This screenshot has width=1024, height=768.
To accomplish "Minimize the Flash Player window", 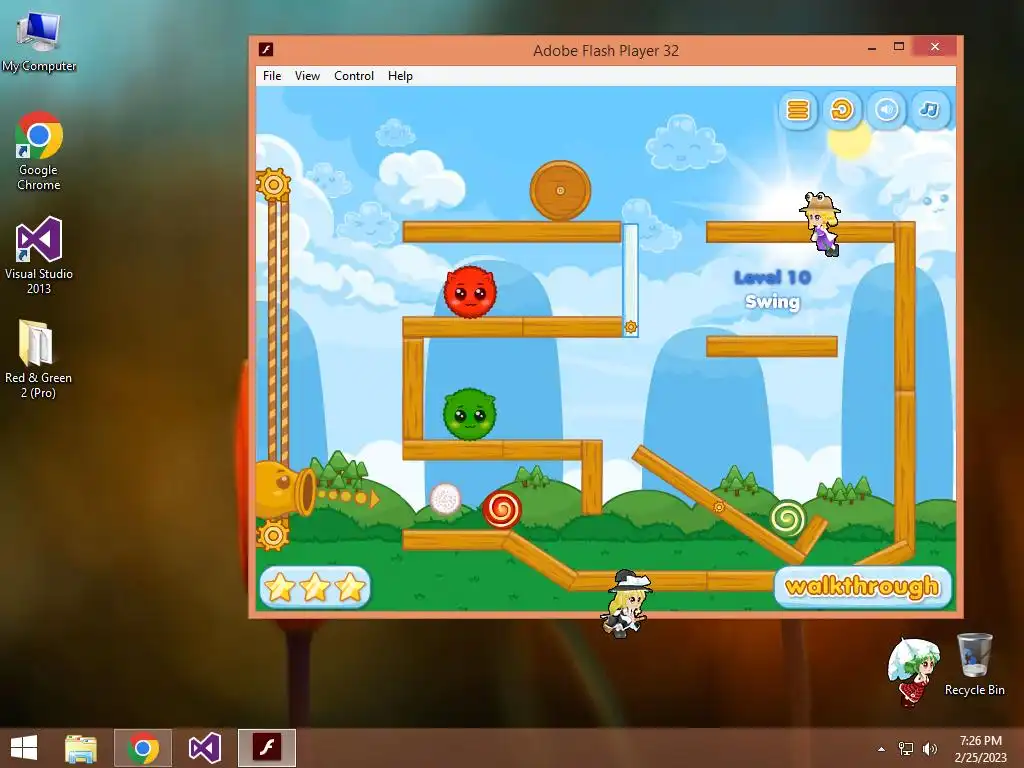I will pyautogui.click(x=872, y=48).
